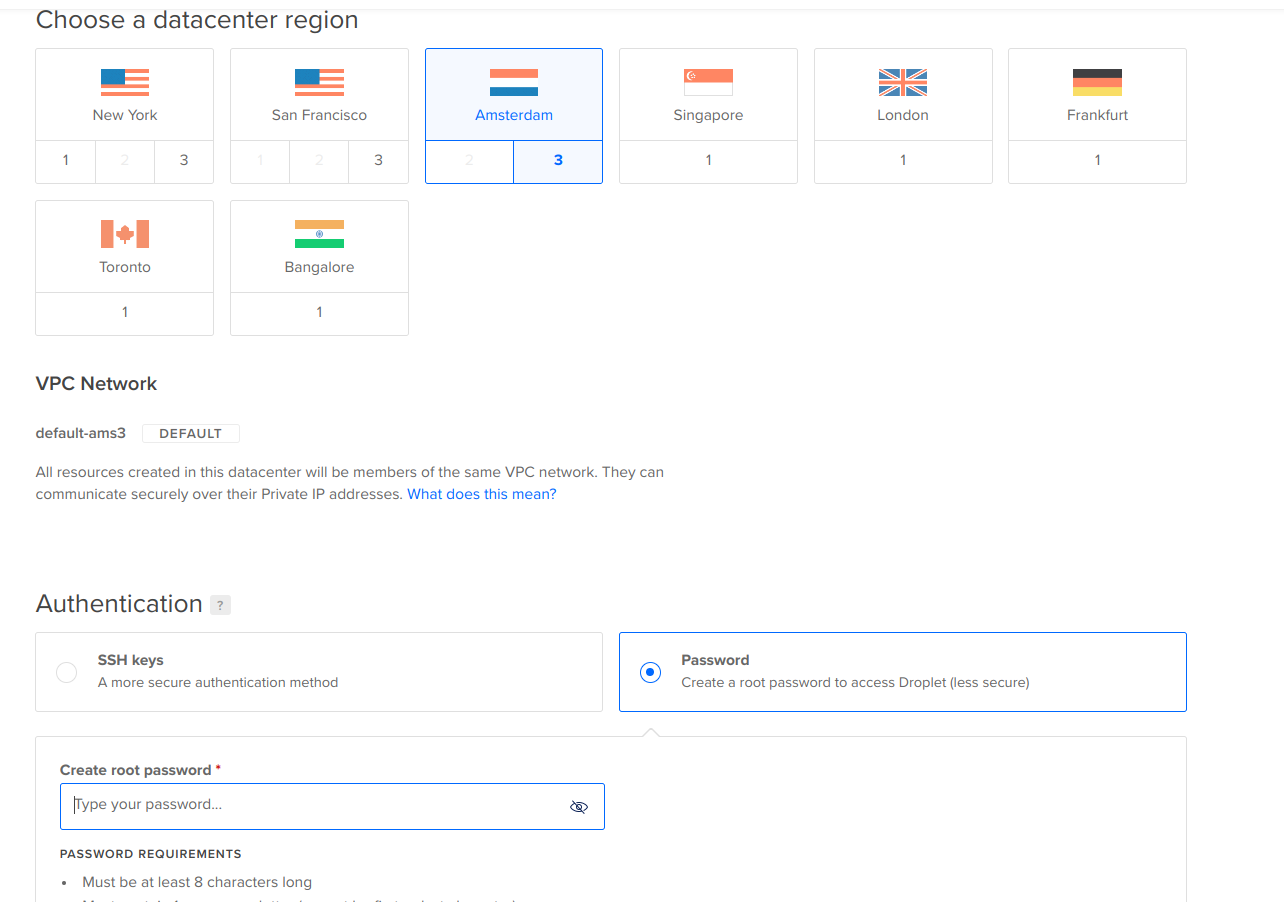Select the SSH keys radio button

[x=66, y=672]
